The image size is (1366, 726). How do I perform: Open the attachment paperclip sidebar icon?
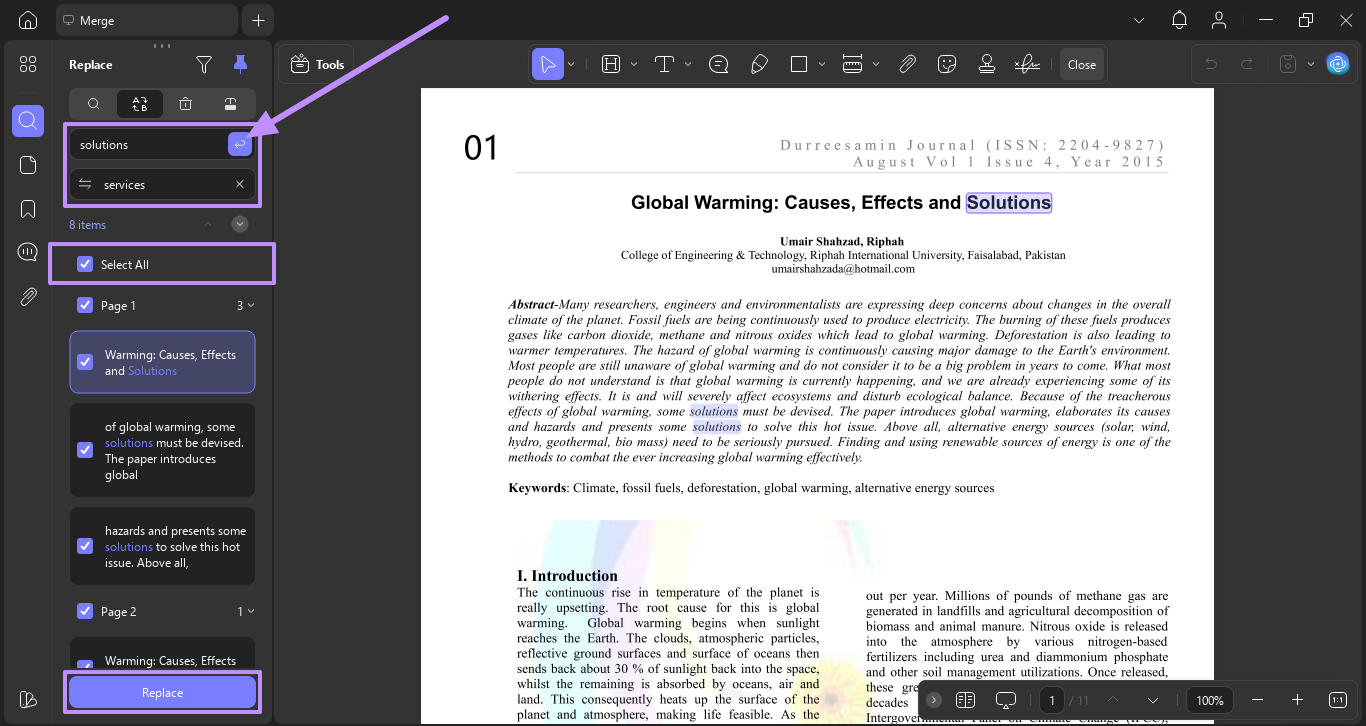point(28,296)
